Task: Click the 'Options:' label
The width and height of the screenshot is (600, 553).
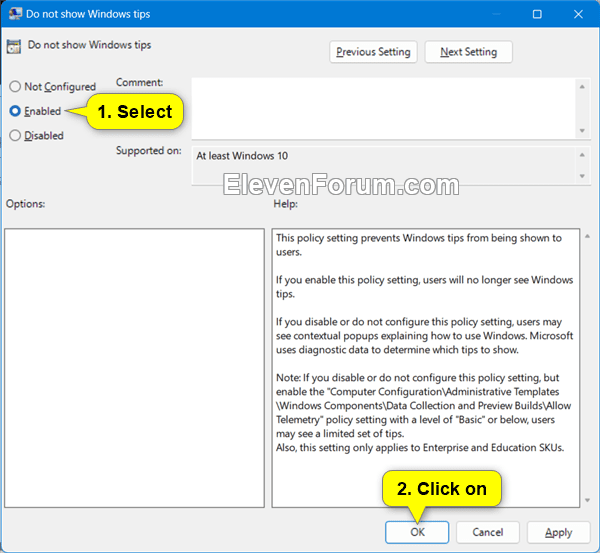Action: 25,204
